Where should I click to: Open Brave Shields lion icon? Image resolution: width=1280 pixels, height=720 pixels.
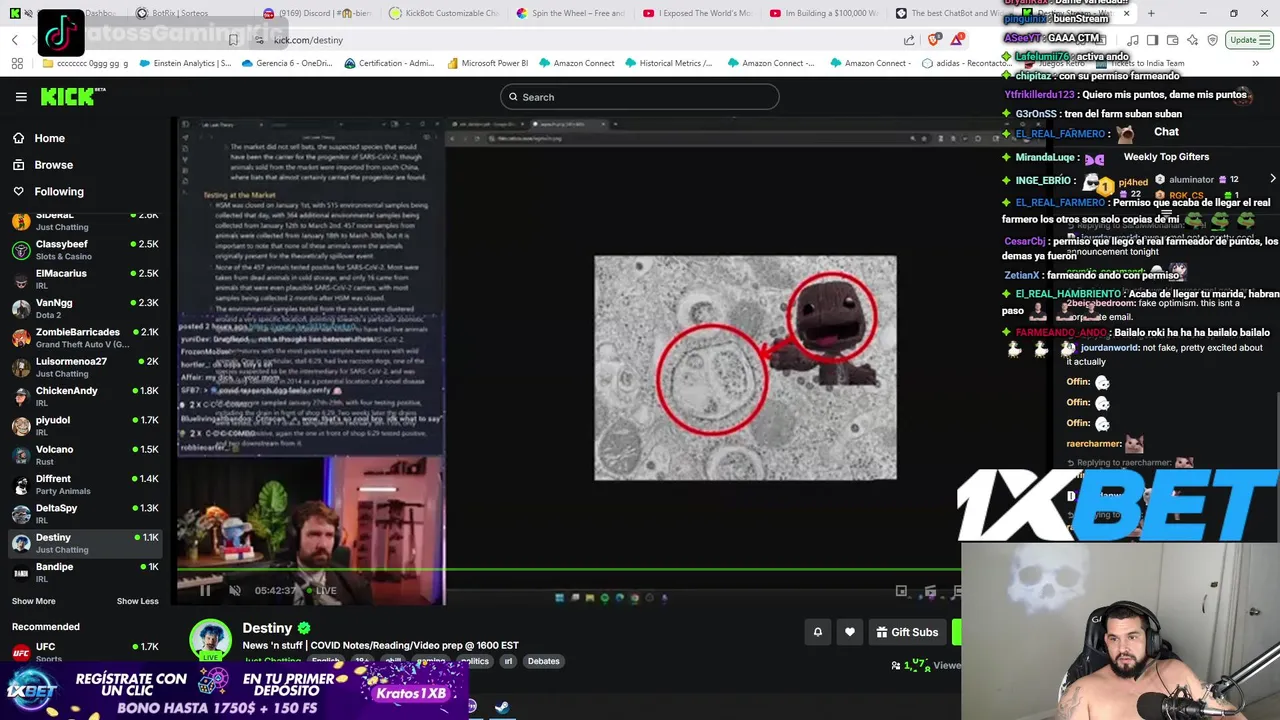coord(934,40)
